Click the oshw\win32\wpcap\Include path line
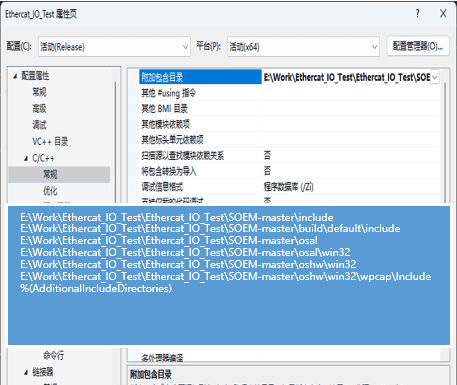 click(x=225, y=276)
